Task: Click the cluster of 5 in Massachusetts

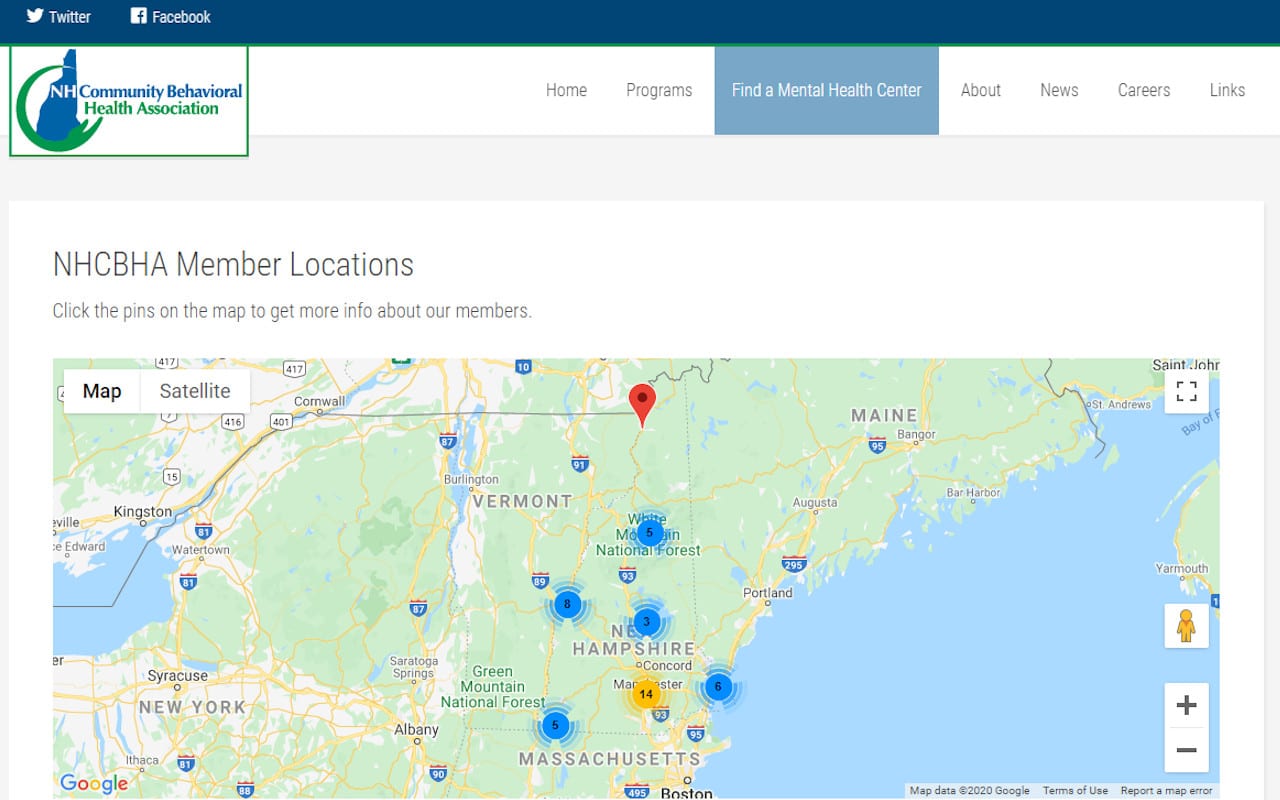Action: (555, 724)
